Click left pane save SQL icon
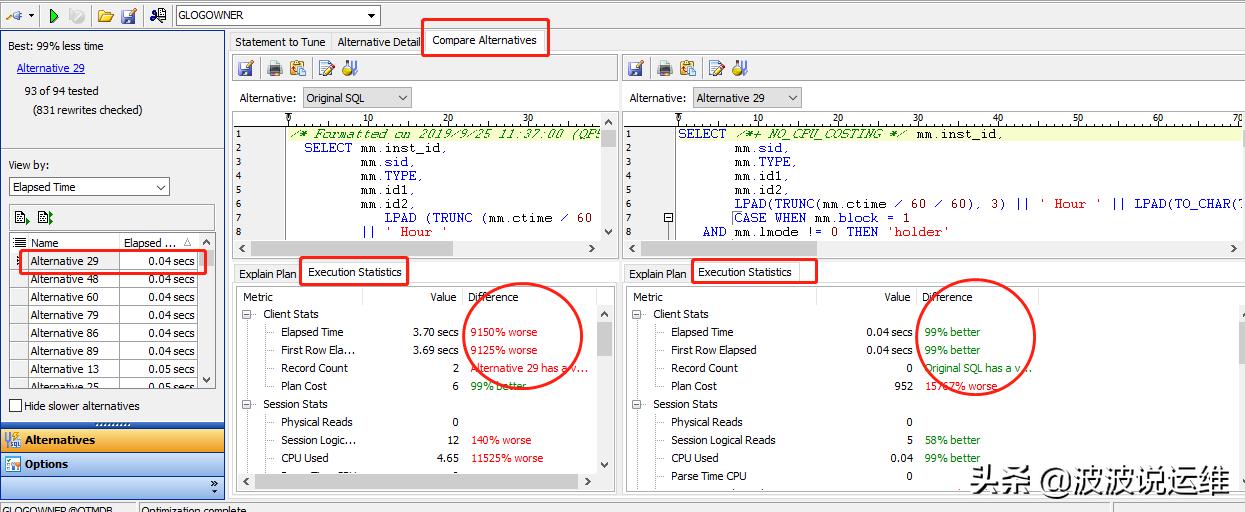The width and height of the screenshot is (1245, 512). (246, 68)
